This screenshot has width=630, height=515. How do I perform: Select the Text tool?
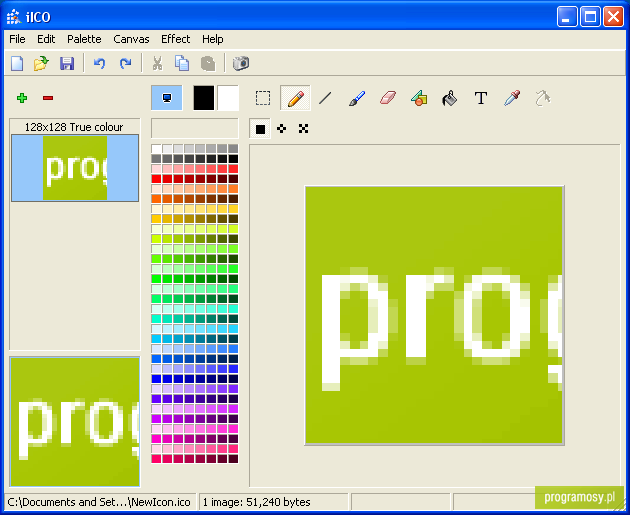coord(481,98)
